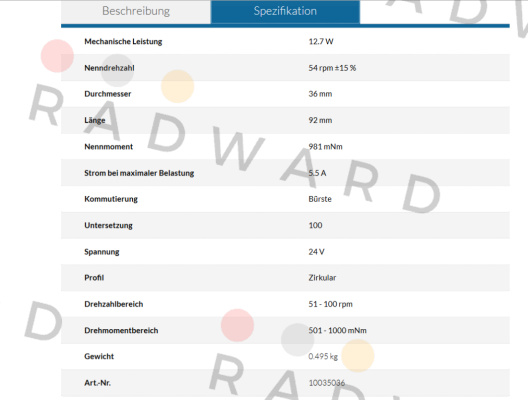Click the Zirkular profile value

tap(322, 278)
